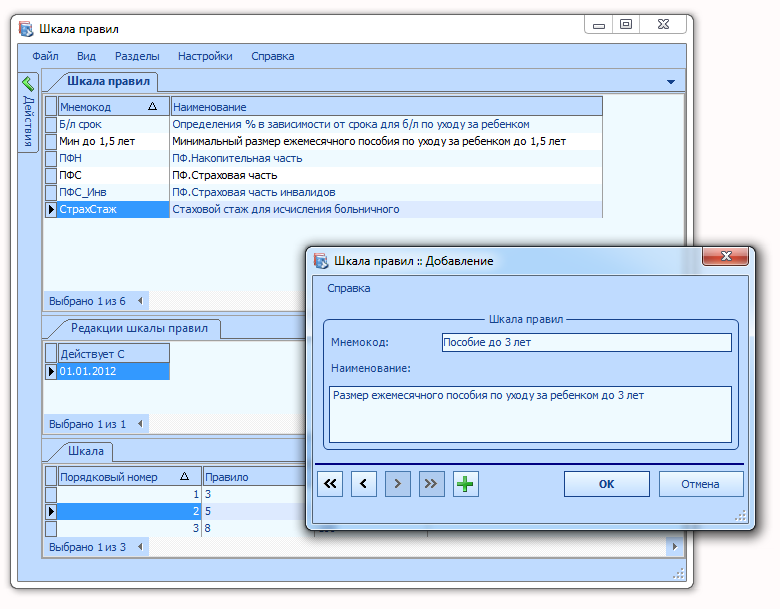Click resize grip of main window
Screen dimensions: 780x609
pyautogui.click(x=679, y=574)
